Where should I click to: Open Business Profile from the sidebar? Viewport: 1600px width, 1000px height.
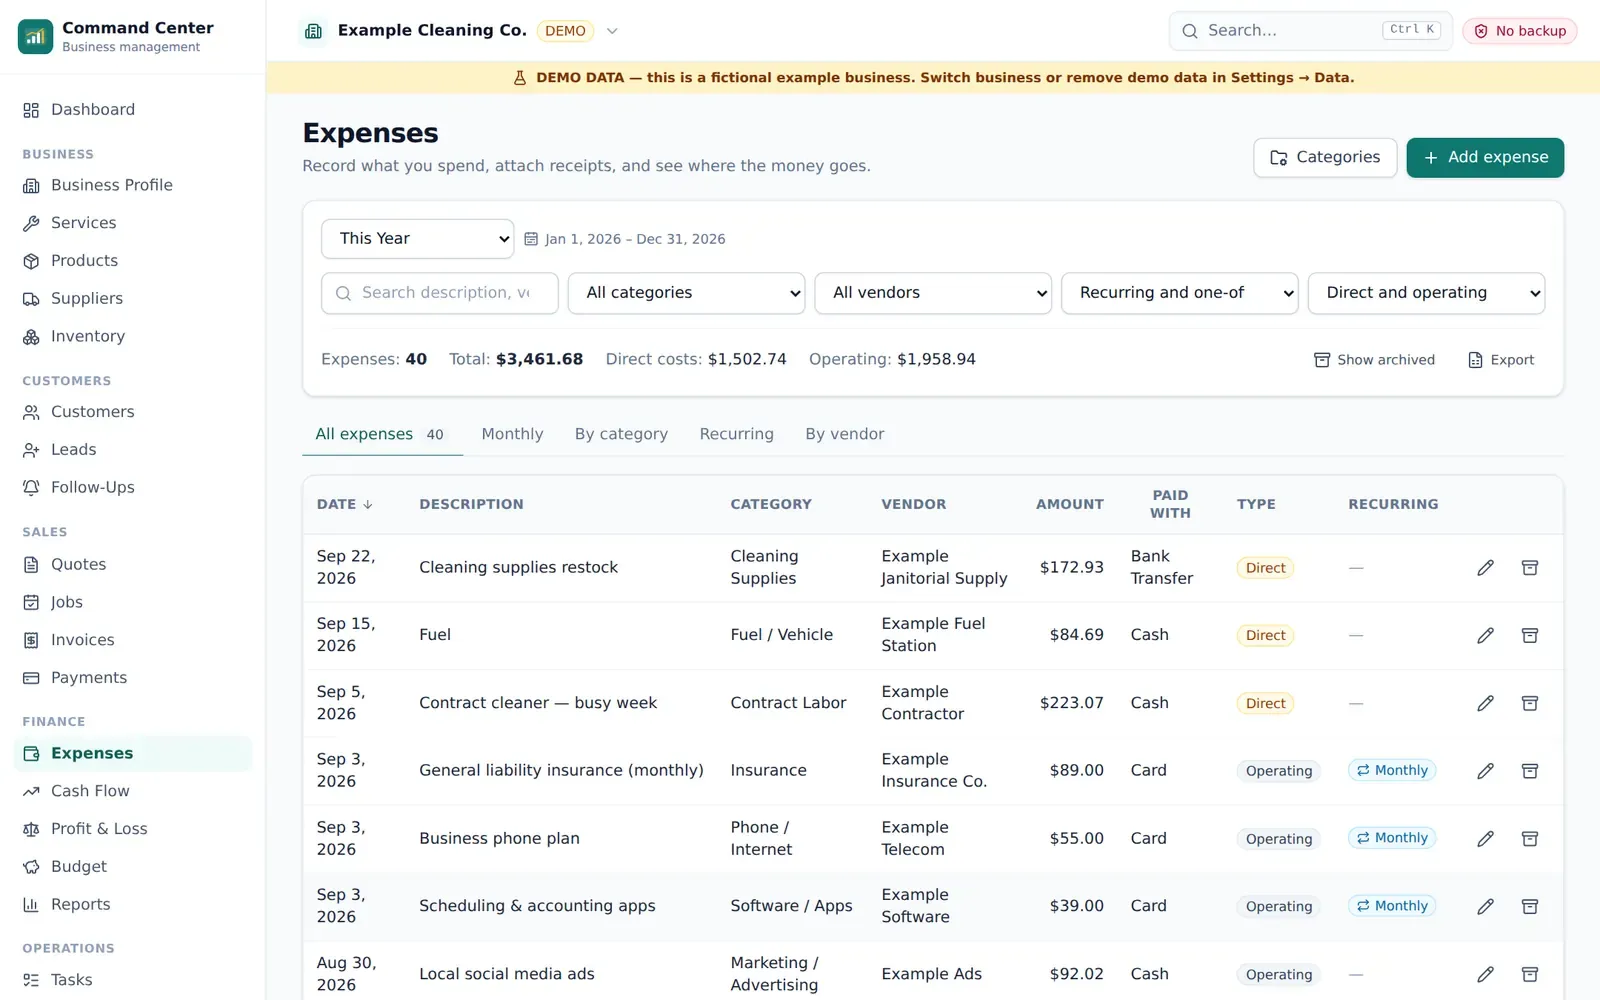[133, 185]
